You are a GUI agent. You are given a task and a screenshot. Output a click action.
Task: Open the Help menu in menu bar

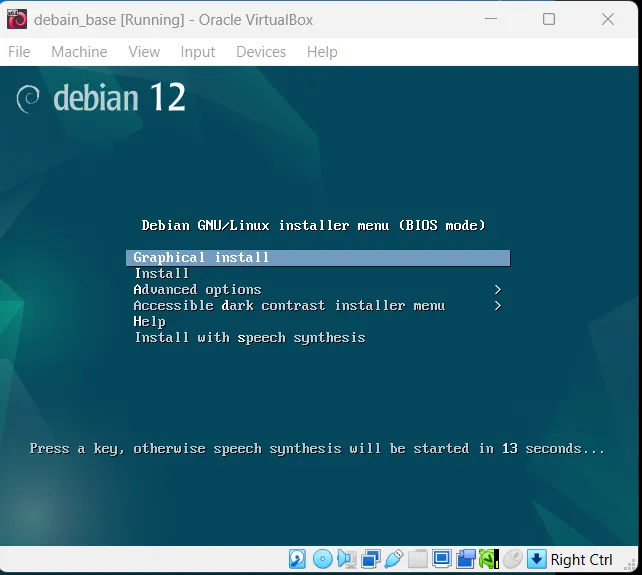322,52
